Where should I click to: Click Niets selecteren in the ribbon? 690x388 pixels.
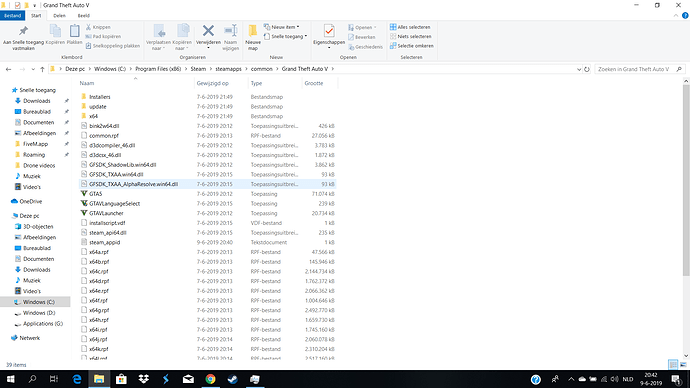[x=411, y=37]
